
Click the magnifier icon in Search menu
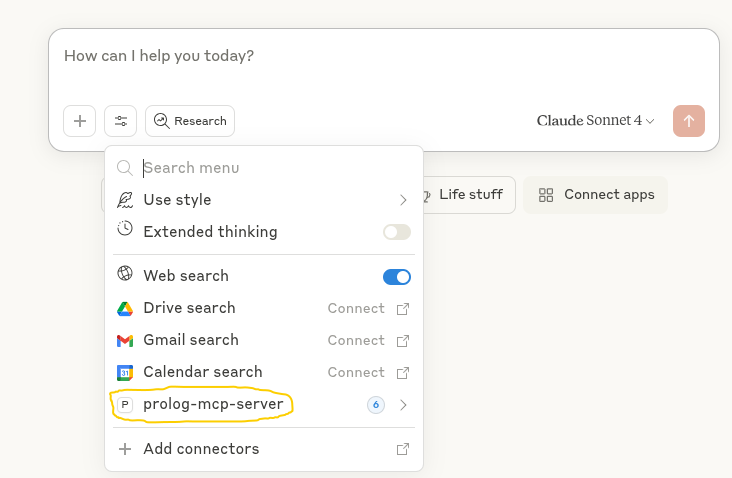point(125,168)
